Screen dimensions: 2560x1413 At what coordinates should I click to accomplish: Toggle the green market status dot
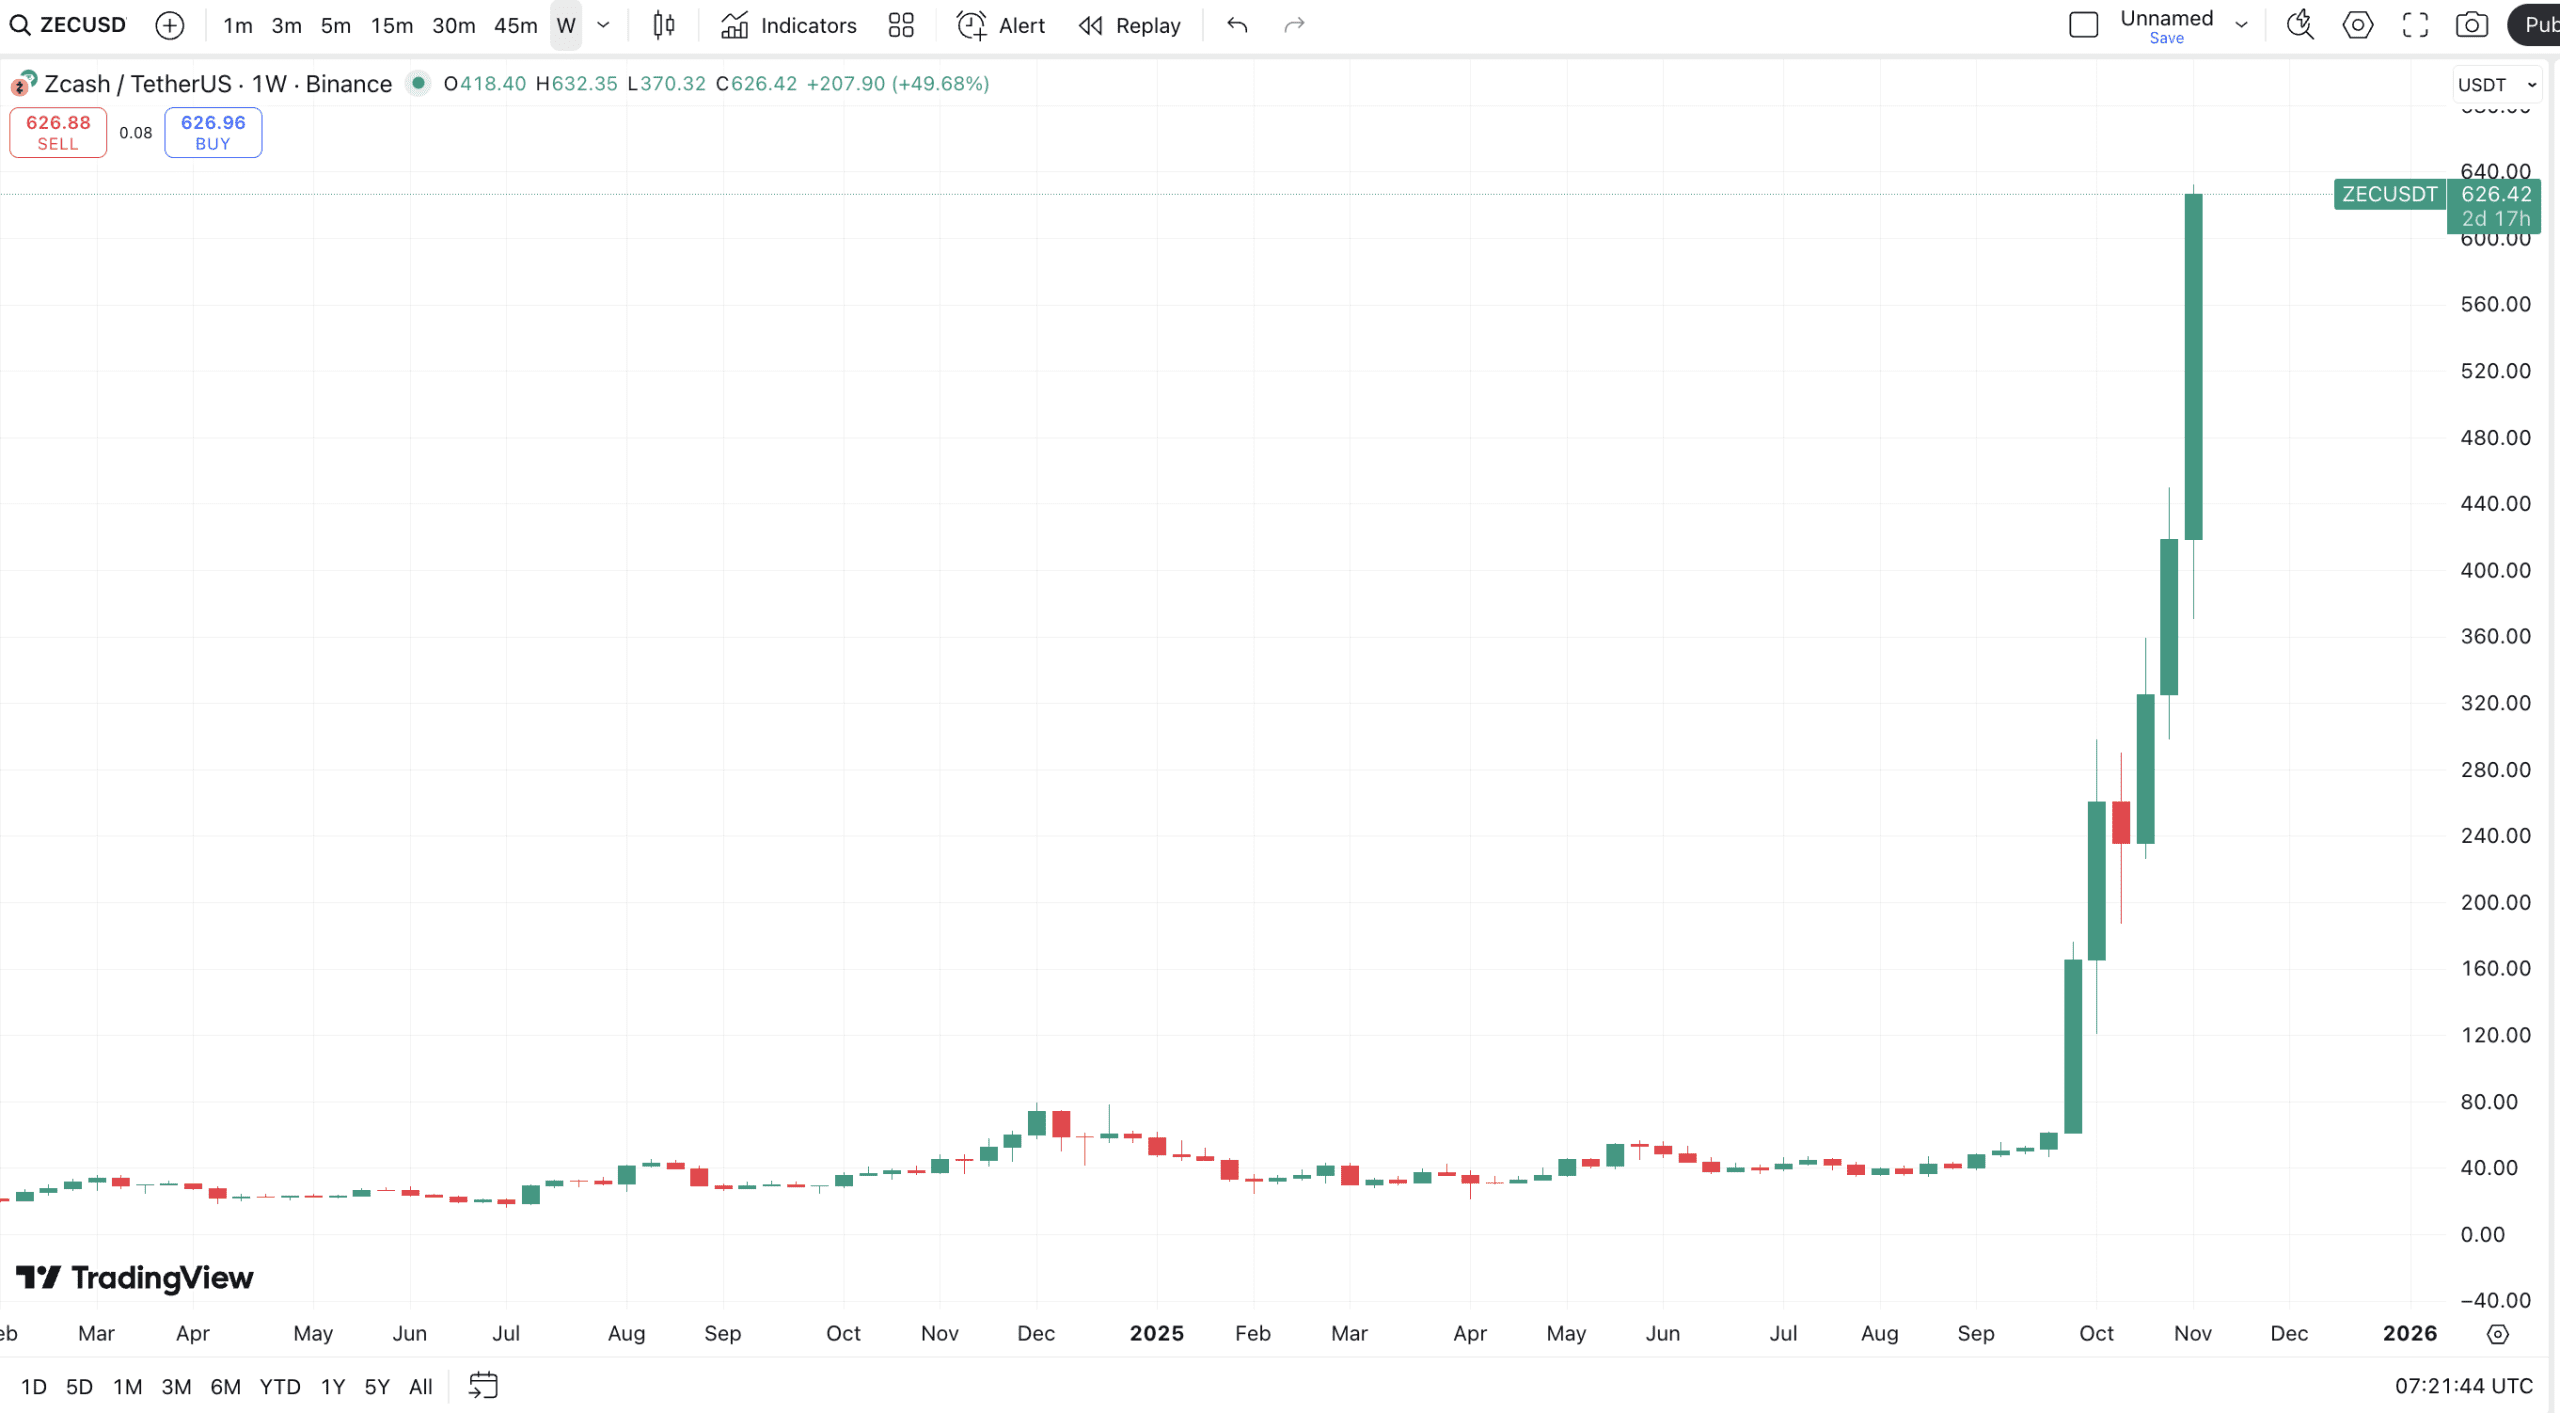pos(418,84)
